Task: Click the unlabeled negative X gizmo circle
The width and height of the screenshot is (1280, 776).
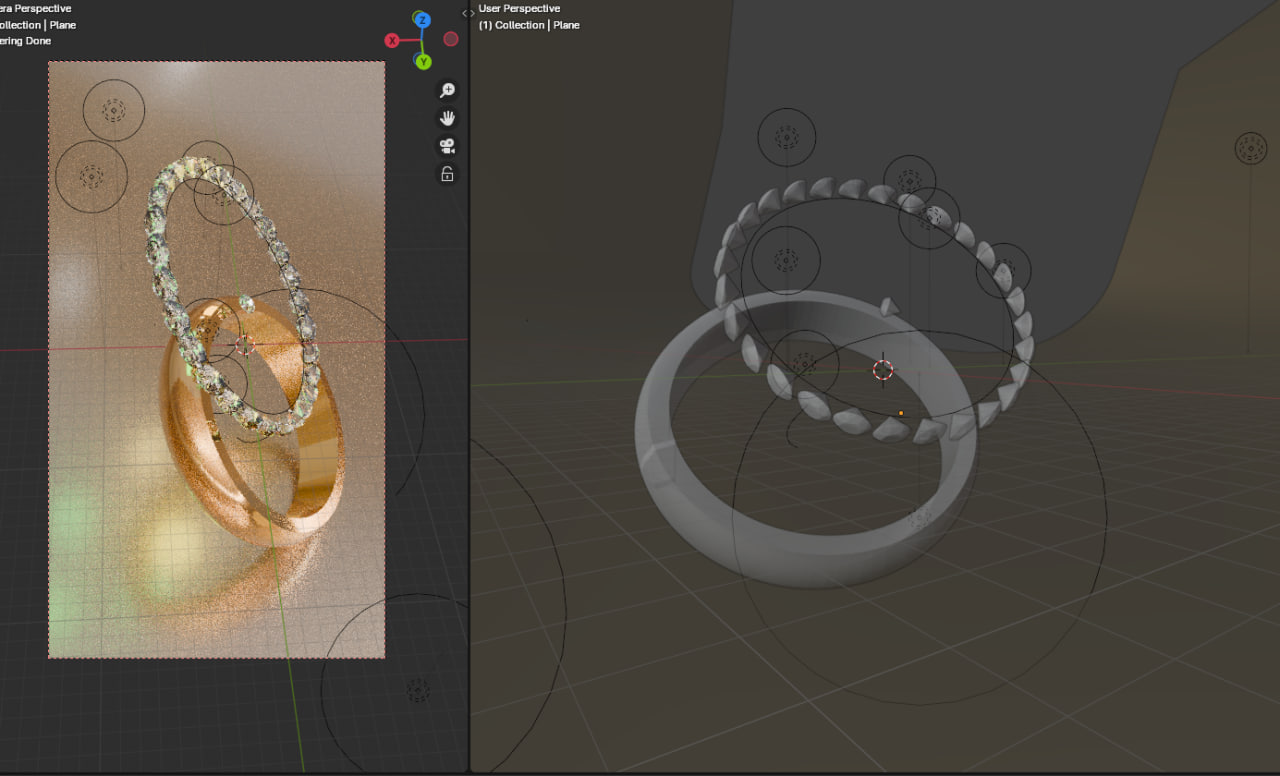Action: click(x=451, y=39)
